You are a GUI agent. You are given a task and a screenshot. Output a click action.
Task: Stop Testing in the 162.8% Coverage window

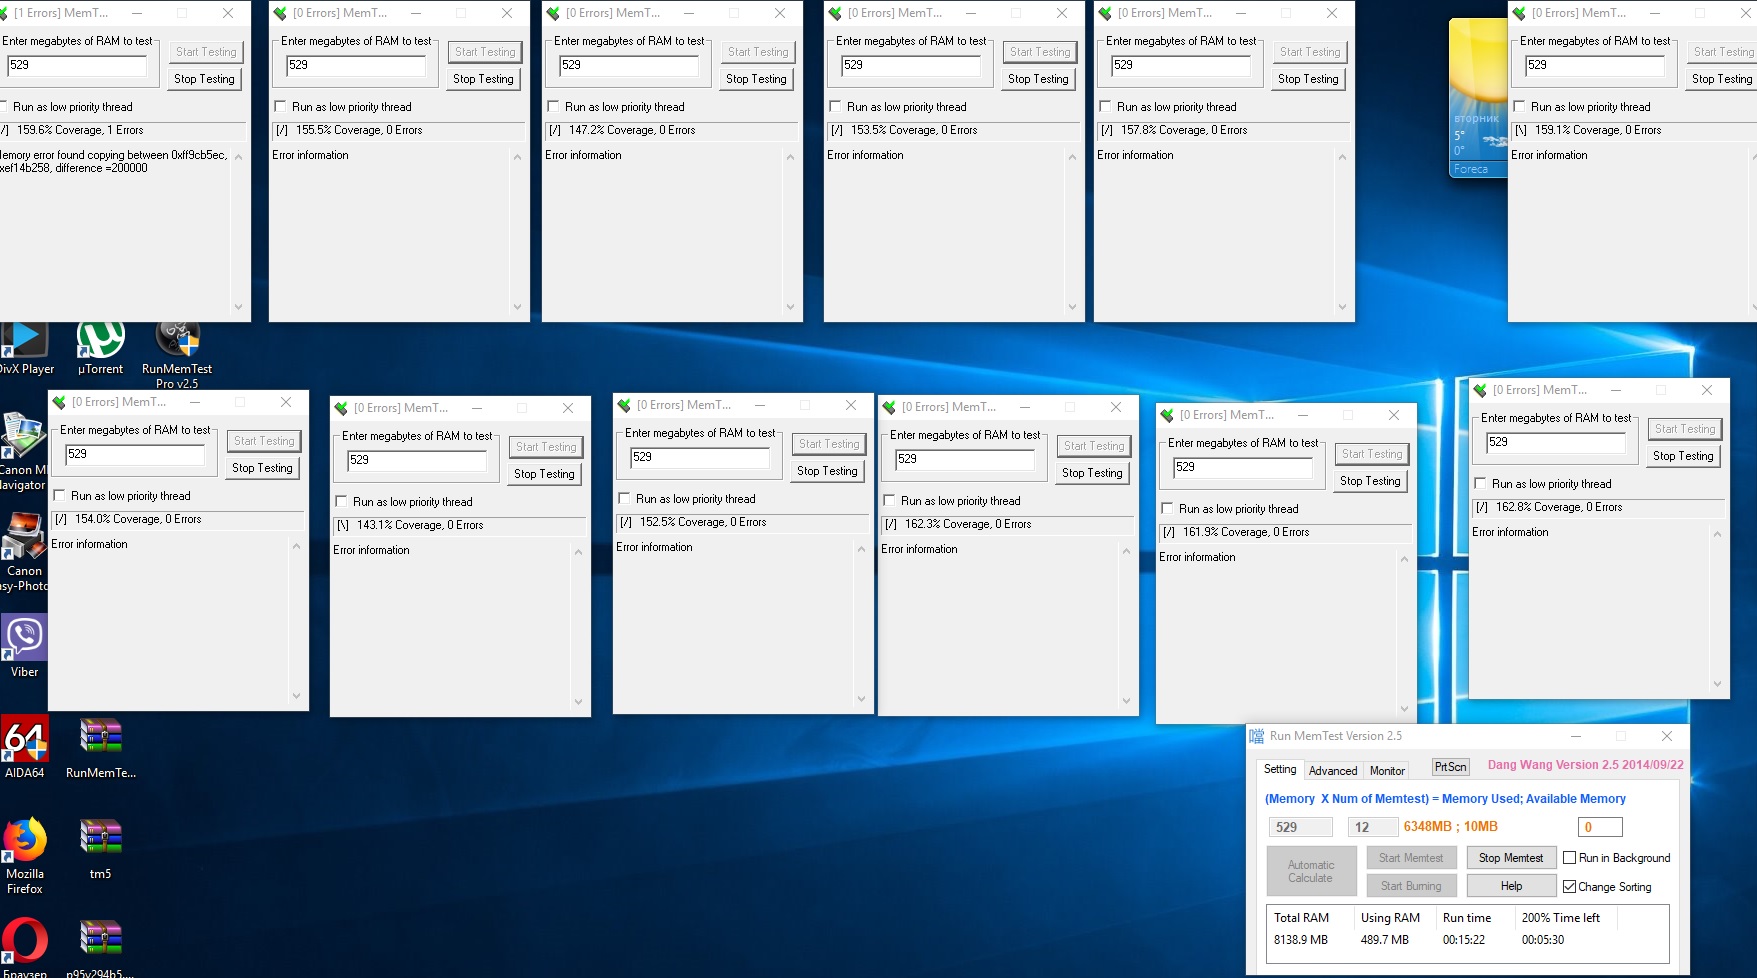(1683, 456)
